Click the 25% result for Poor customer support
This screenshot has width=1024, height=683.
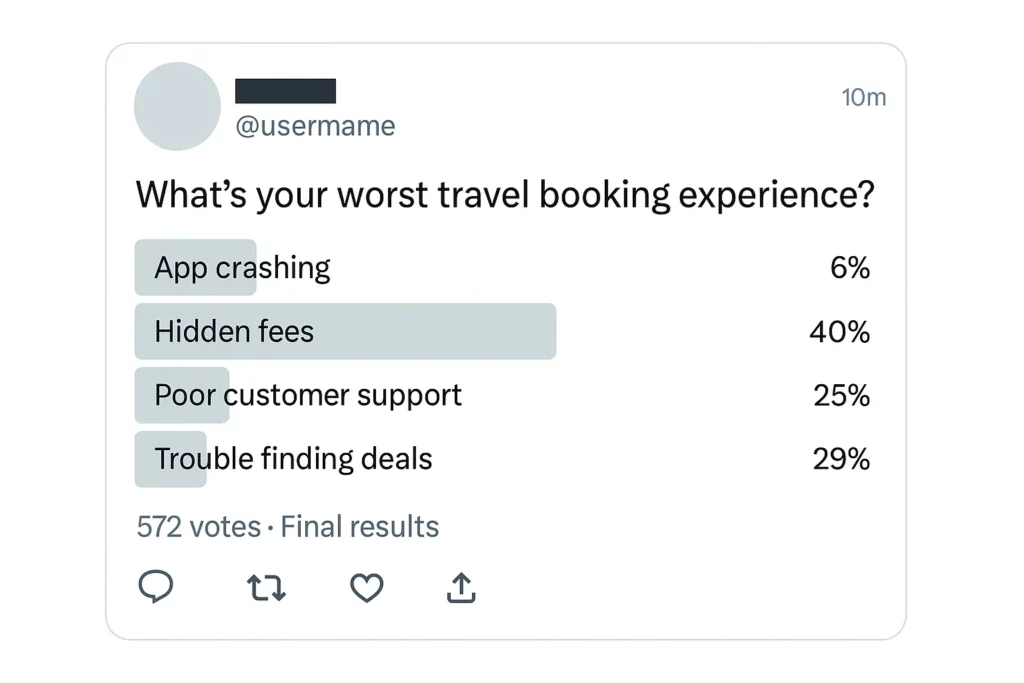tap(842, 396)
